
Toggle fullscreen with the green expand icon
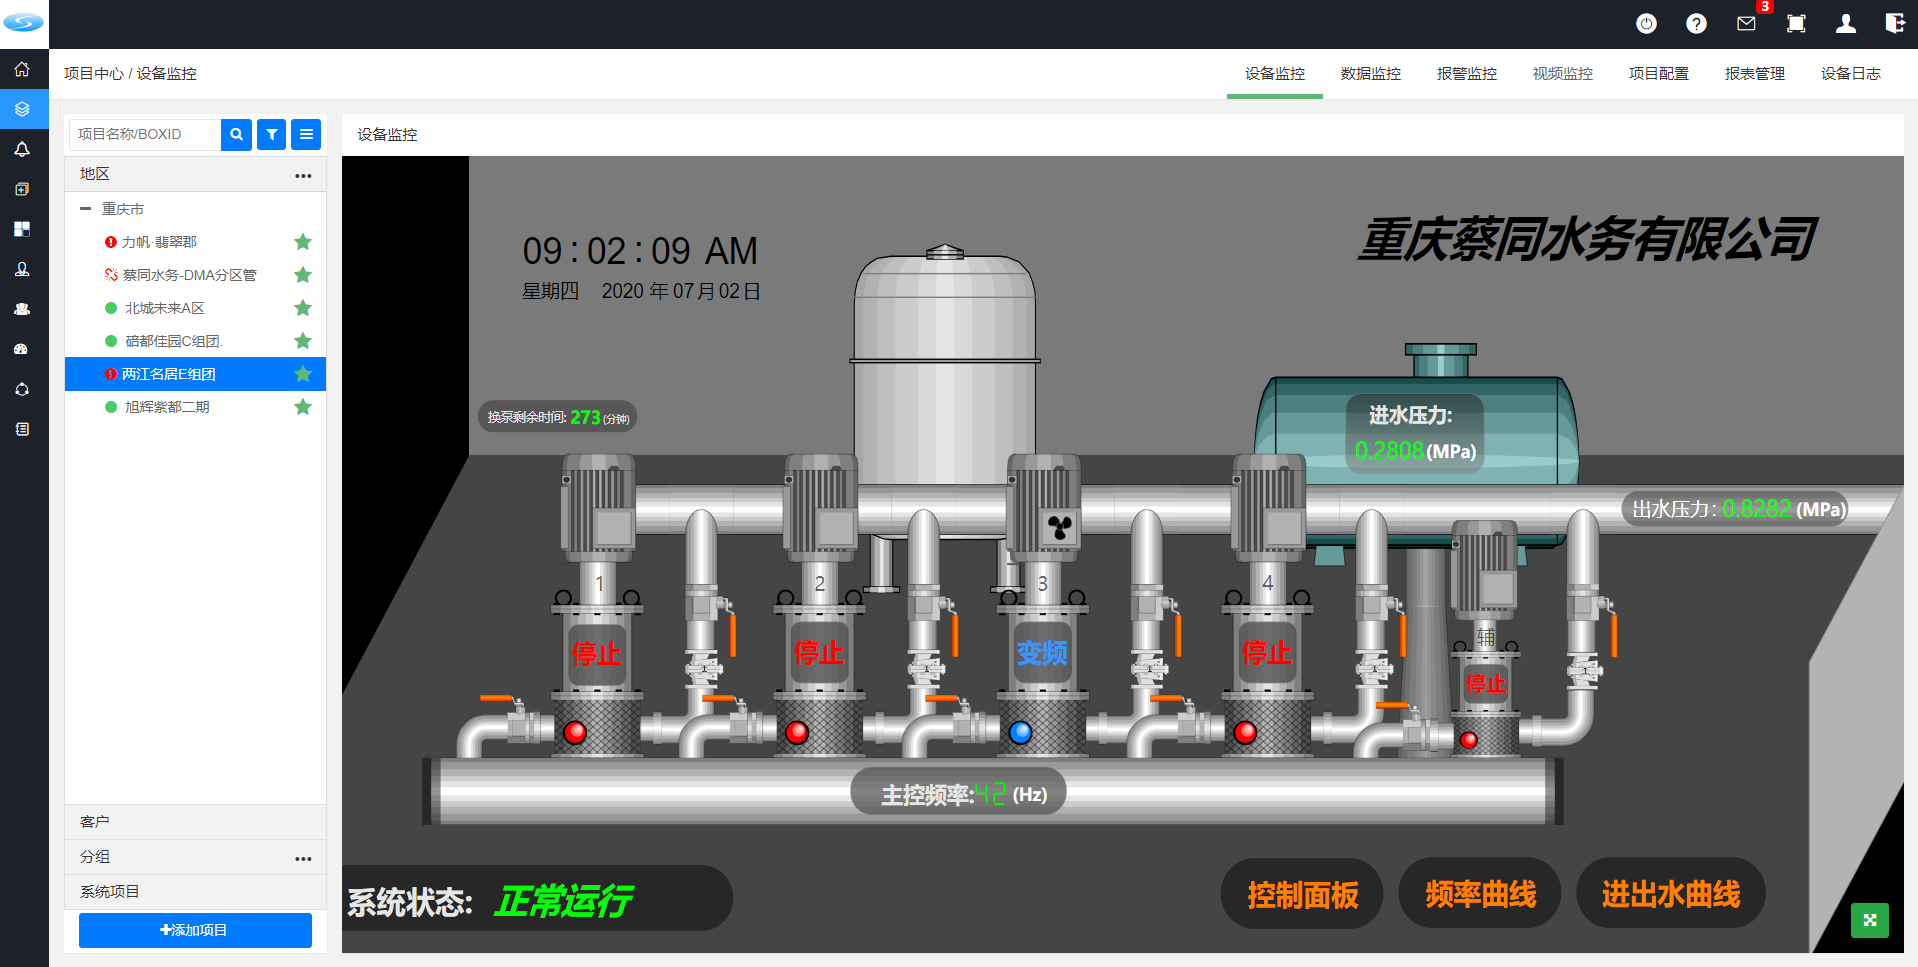(1870, 920)
